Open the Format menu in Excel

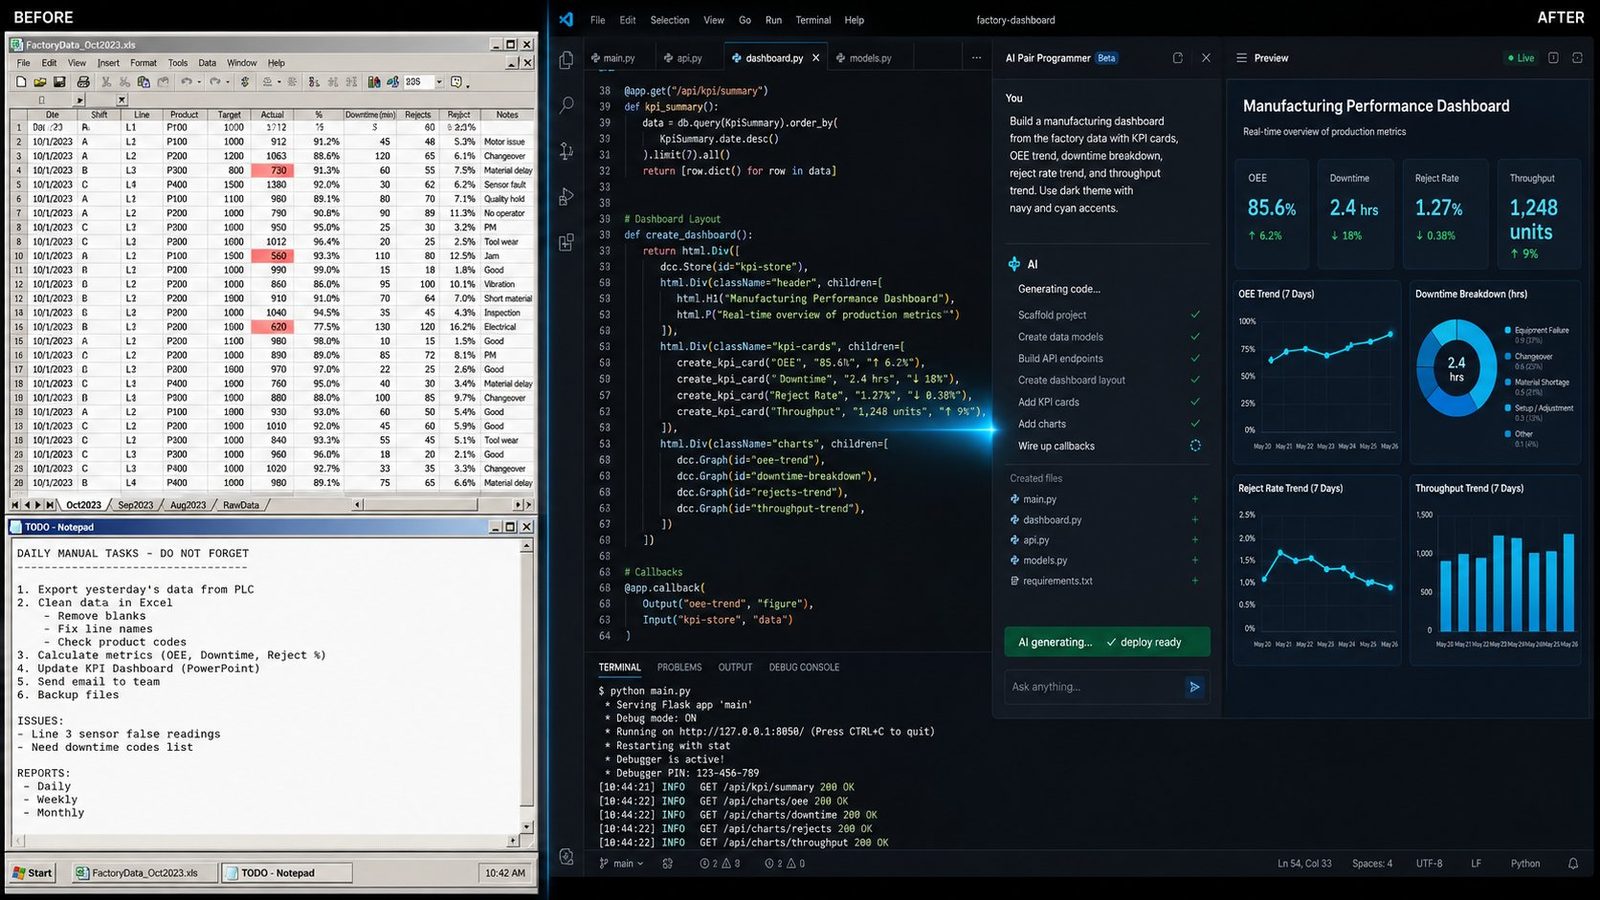tap(143, 63)
